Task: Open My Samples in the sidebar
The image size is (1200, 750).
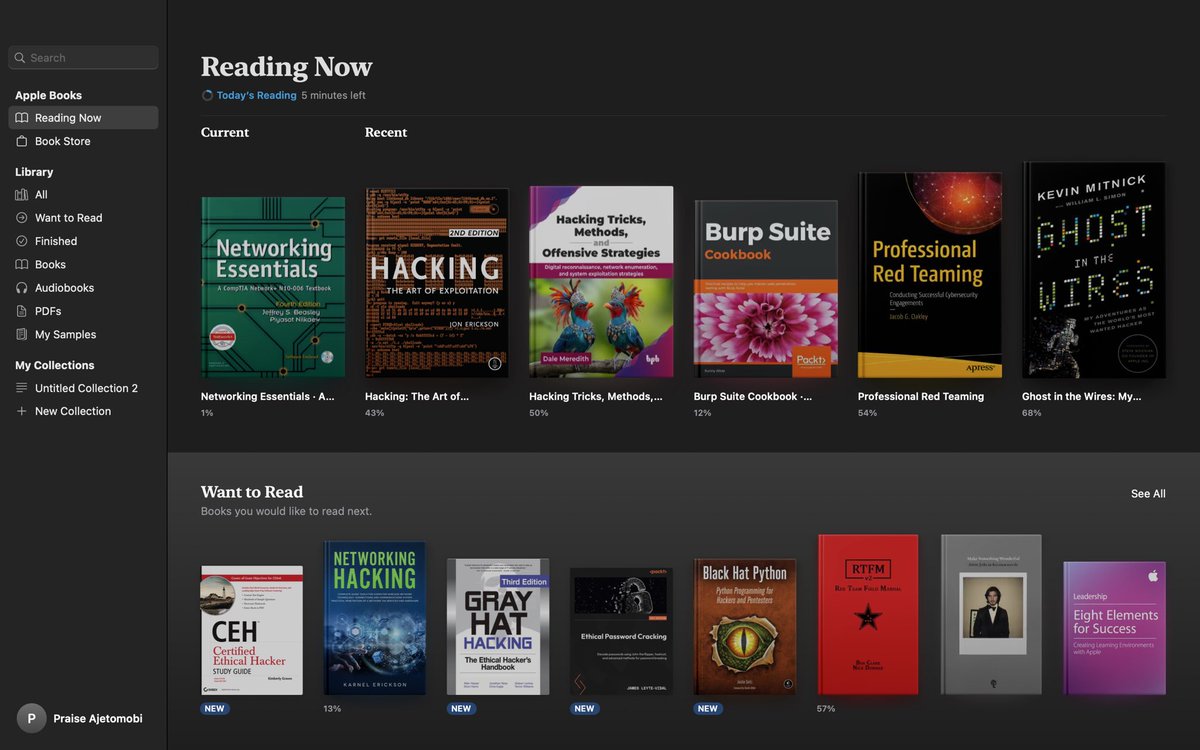Action: (83, 335)
